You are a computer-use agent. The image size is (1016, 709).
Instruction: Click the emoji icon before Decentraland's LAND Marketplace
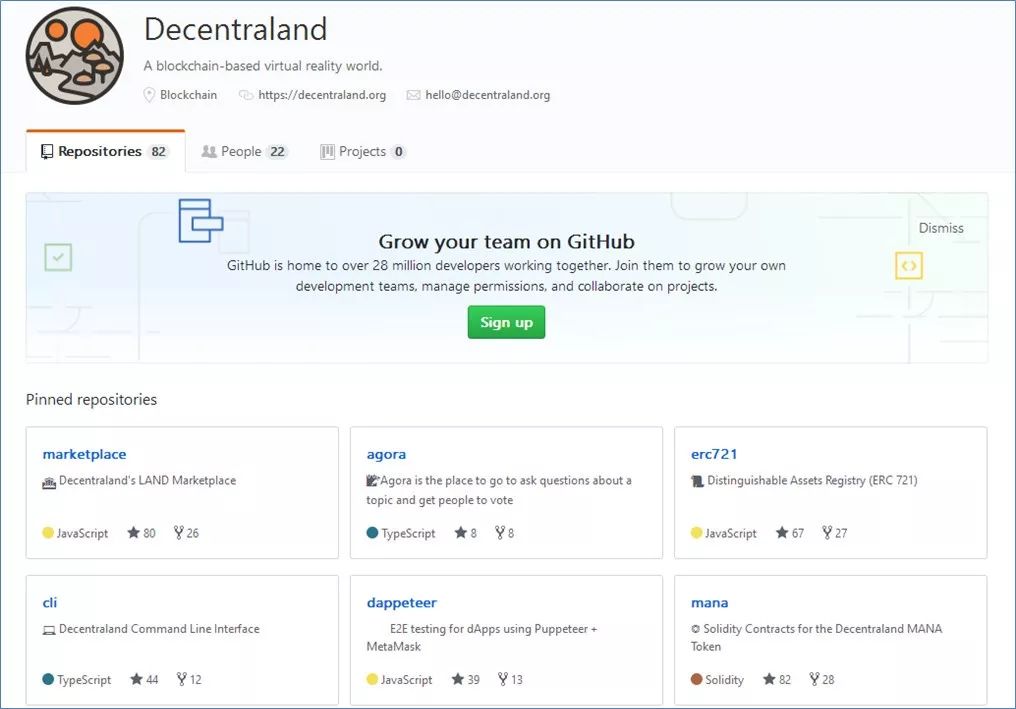coord(49,482)
